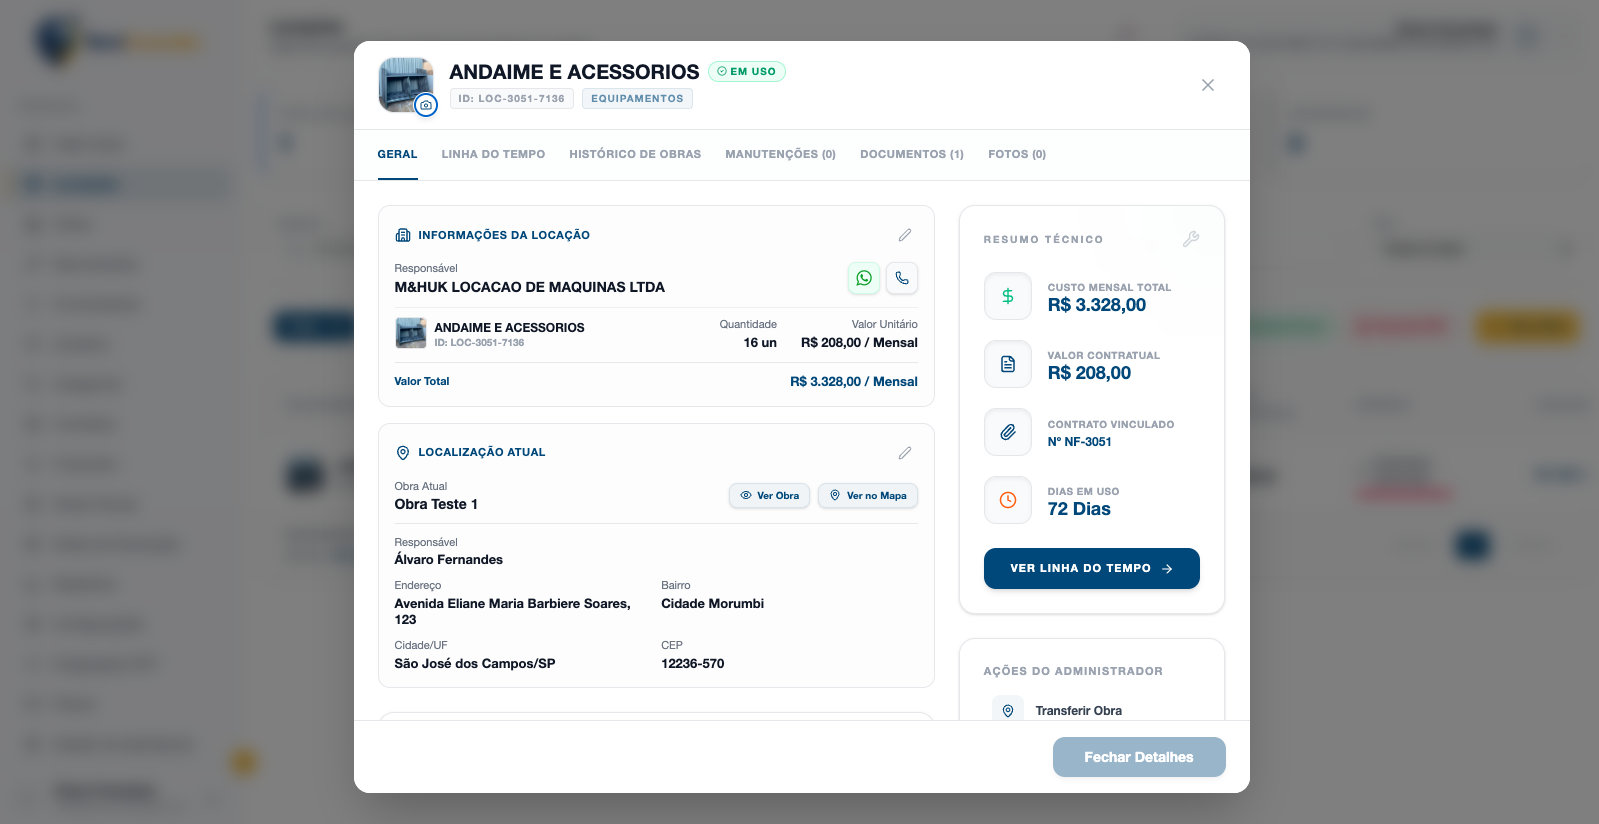Switch to Histórico de Obras tab
This screenshot has width=1599, height=824.
point(635,154)
